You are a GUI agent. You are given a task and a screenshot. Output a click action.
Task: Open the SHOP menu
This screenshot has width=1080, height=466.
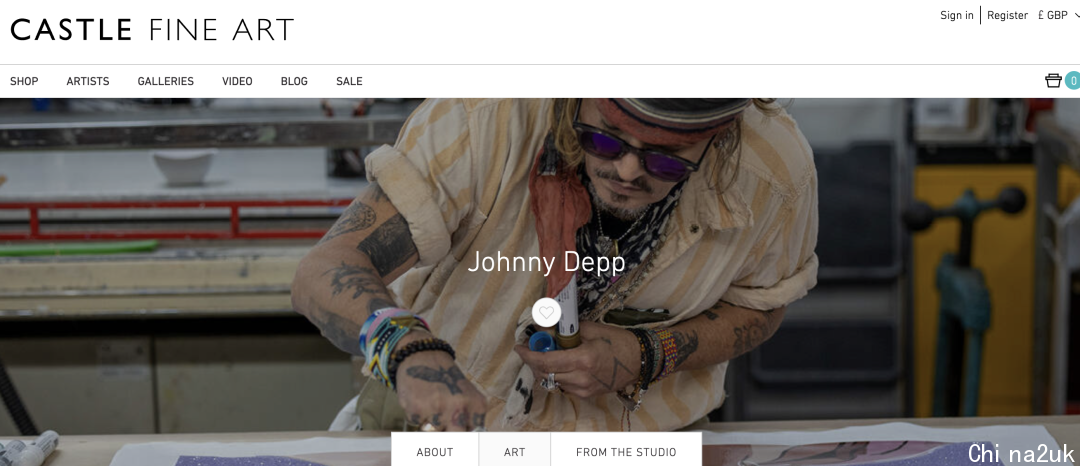[x=24, y=81]
